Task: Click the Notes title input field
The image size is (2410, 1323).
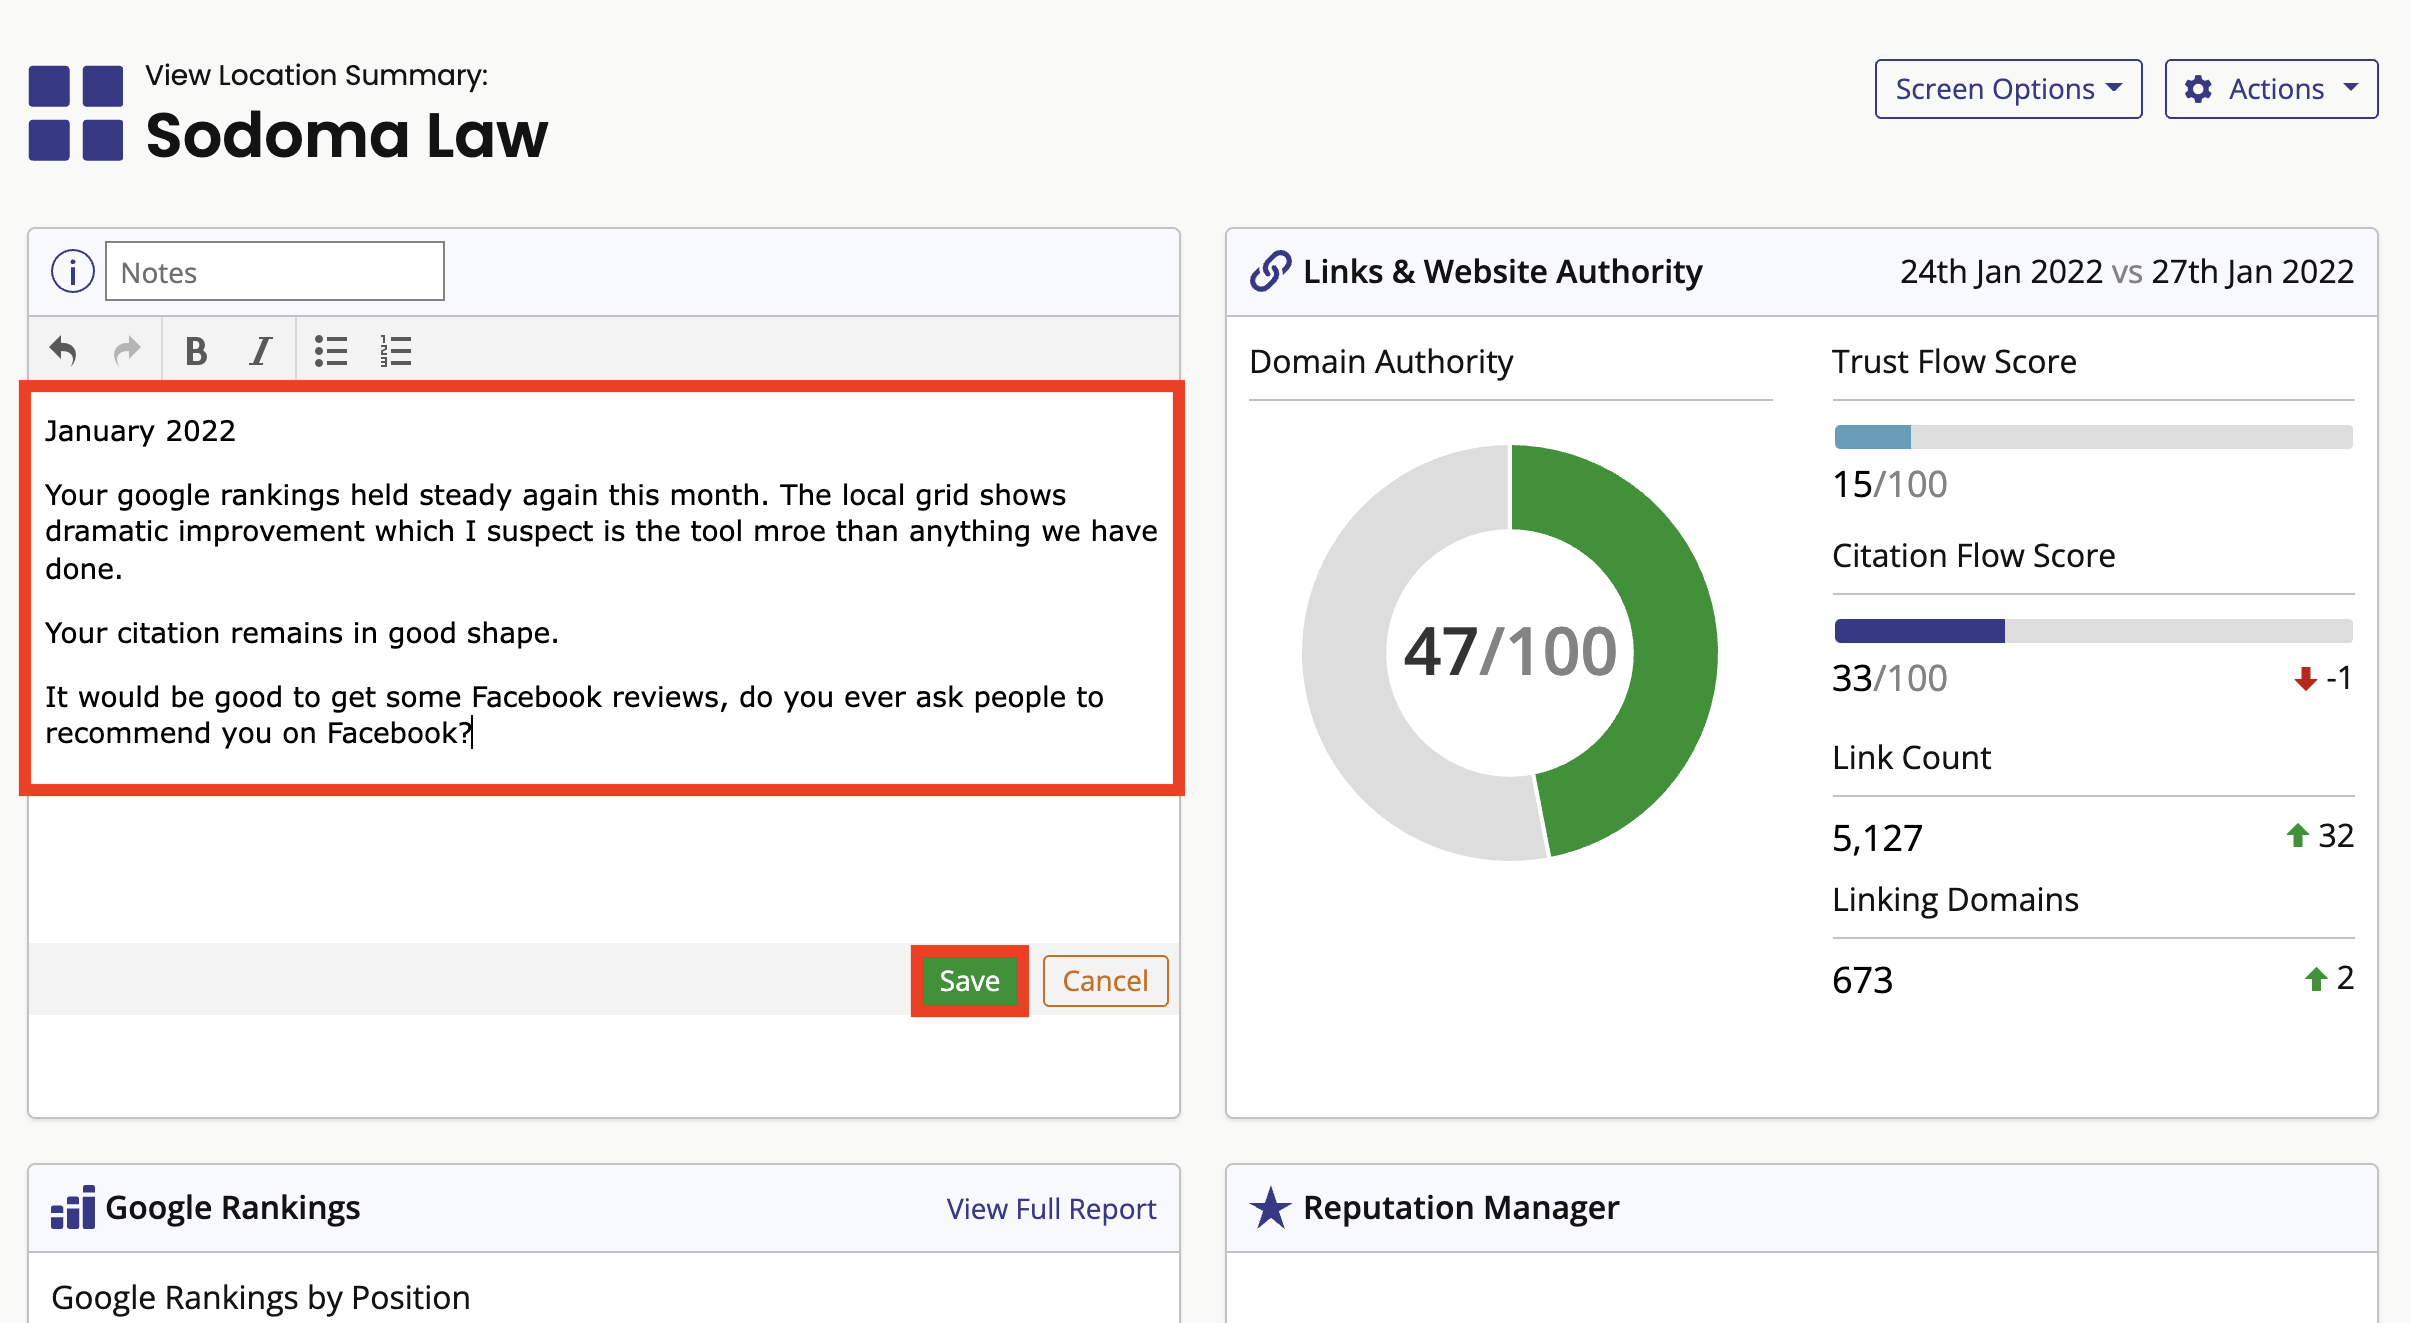Action: click(x=275, y=271)
